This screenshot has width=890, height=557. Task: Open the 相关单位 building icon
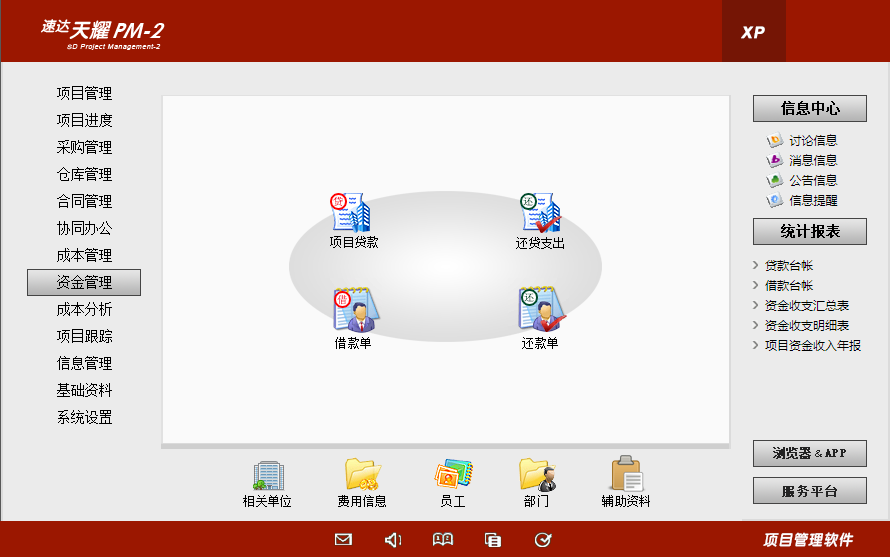[267, 476]
